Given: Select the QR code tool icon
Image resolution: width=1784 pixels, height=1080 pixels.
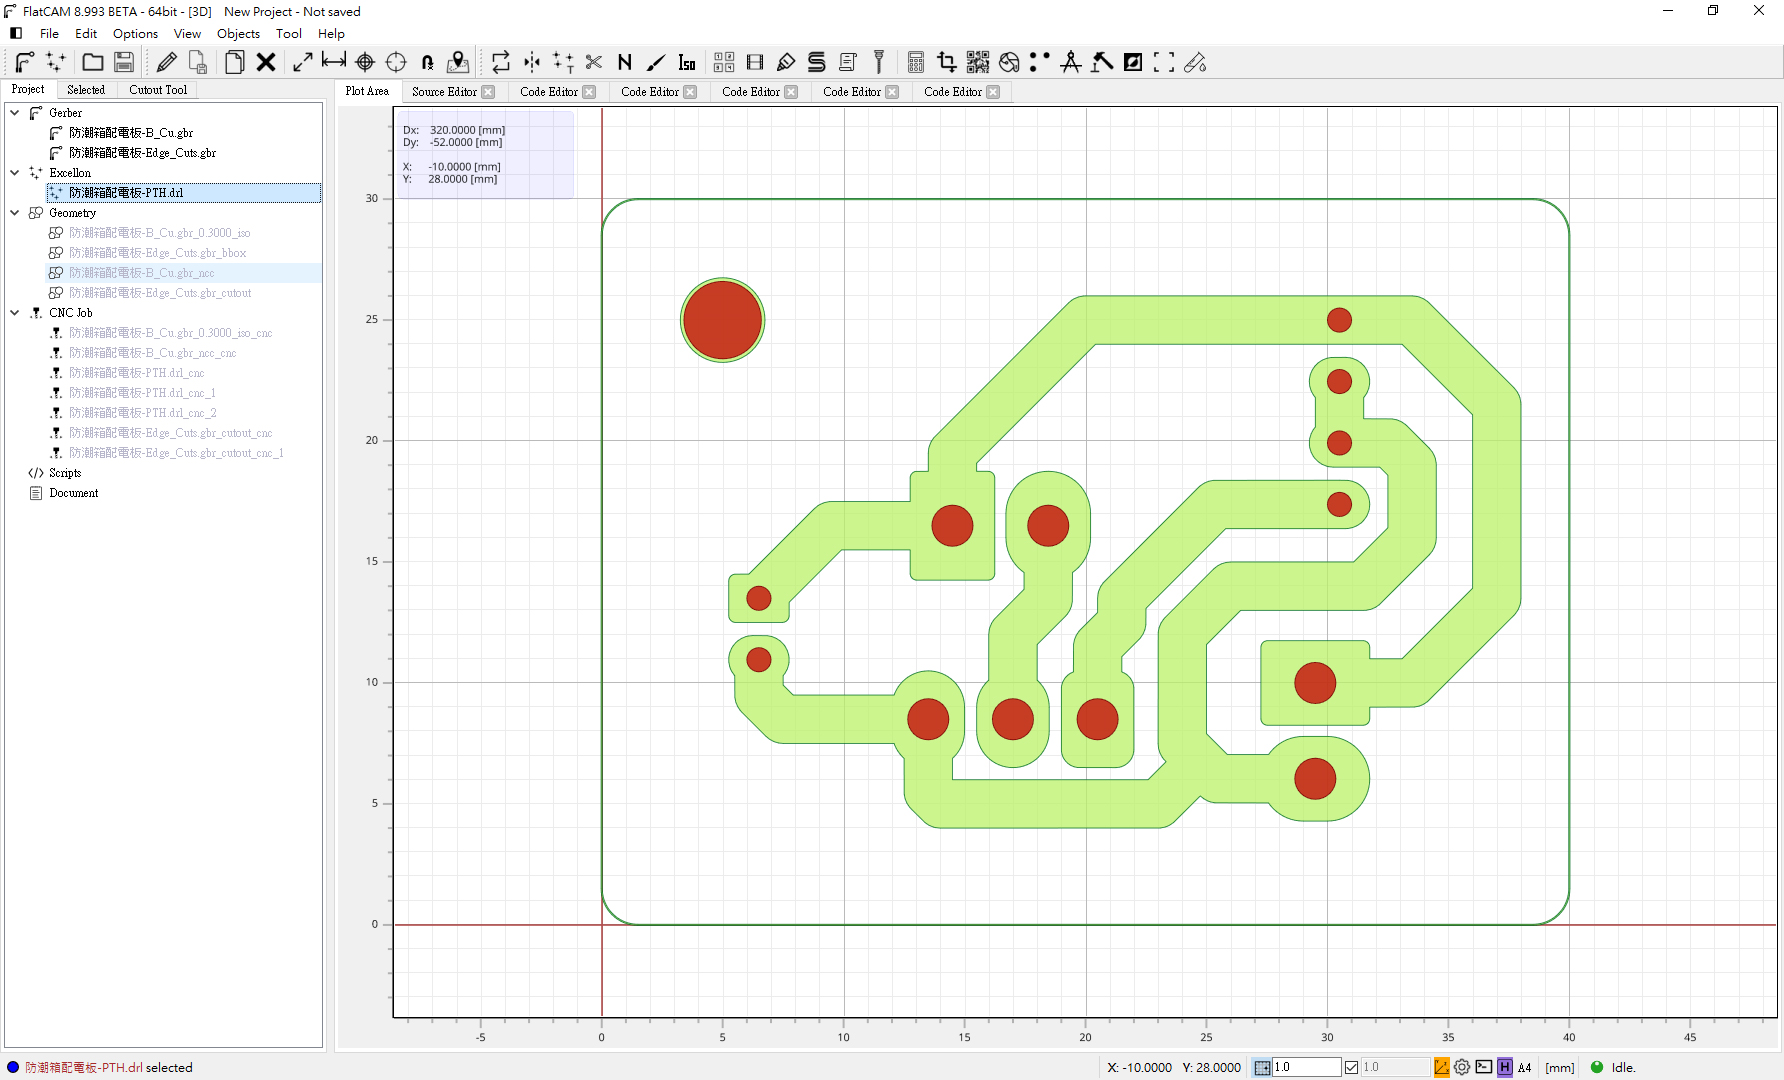Looking at the screenshot, I should click(x=977, y=62).
